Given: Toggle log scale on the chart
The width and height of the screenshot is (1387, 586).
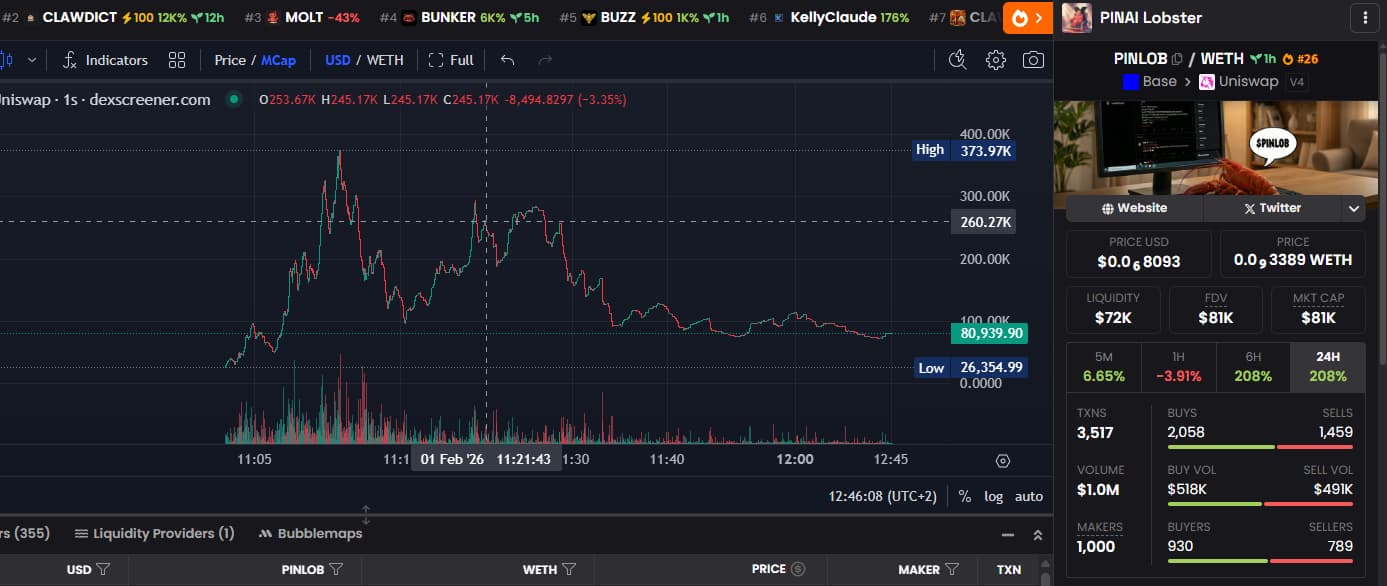Looking at the screenshot, I should [993, 496].
